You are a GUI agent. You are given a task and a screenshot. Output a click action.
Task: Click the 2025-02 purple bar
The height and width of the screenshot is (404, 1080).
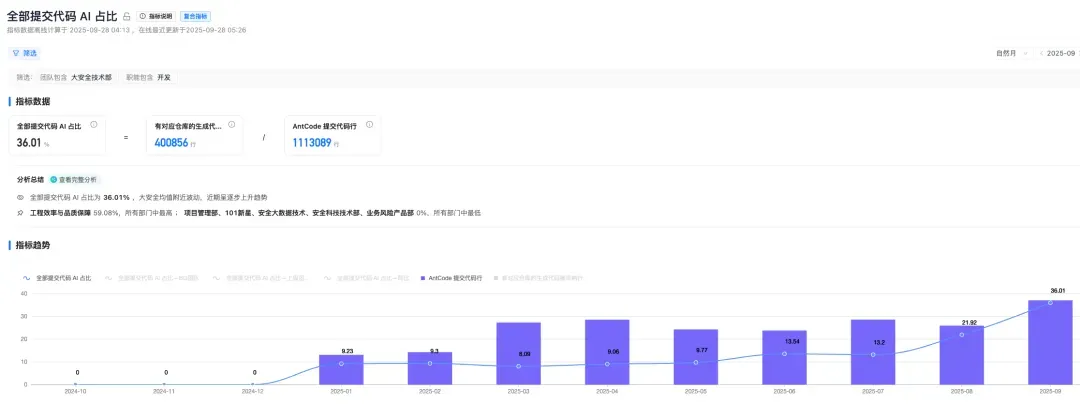click(430, 368)
